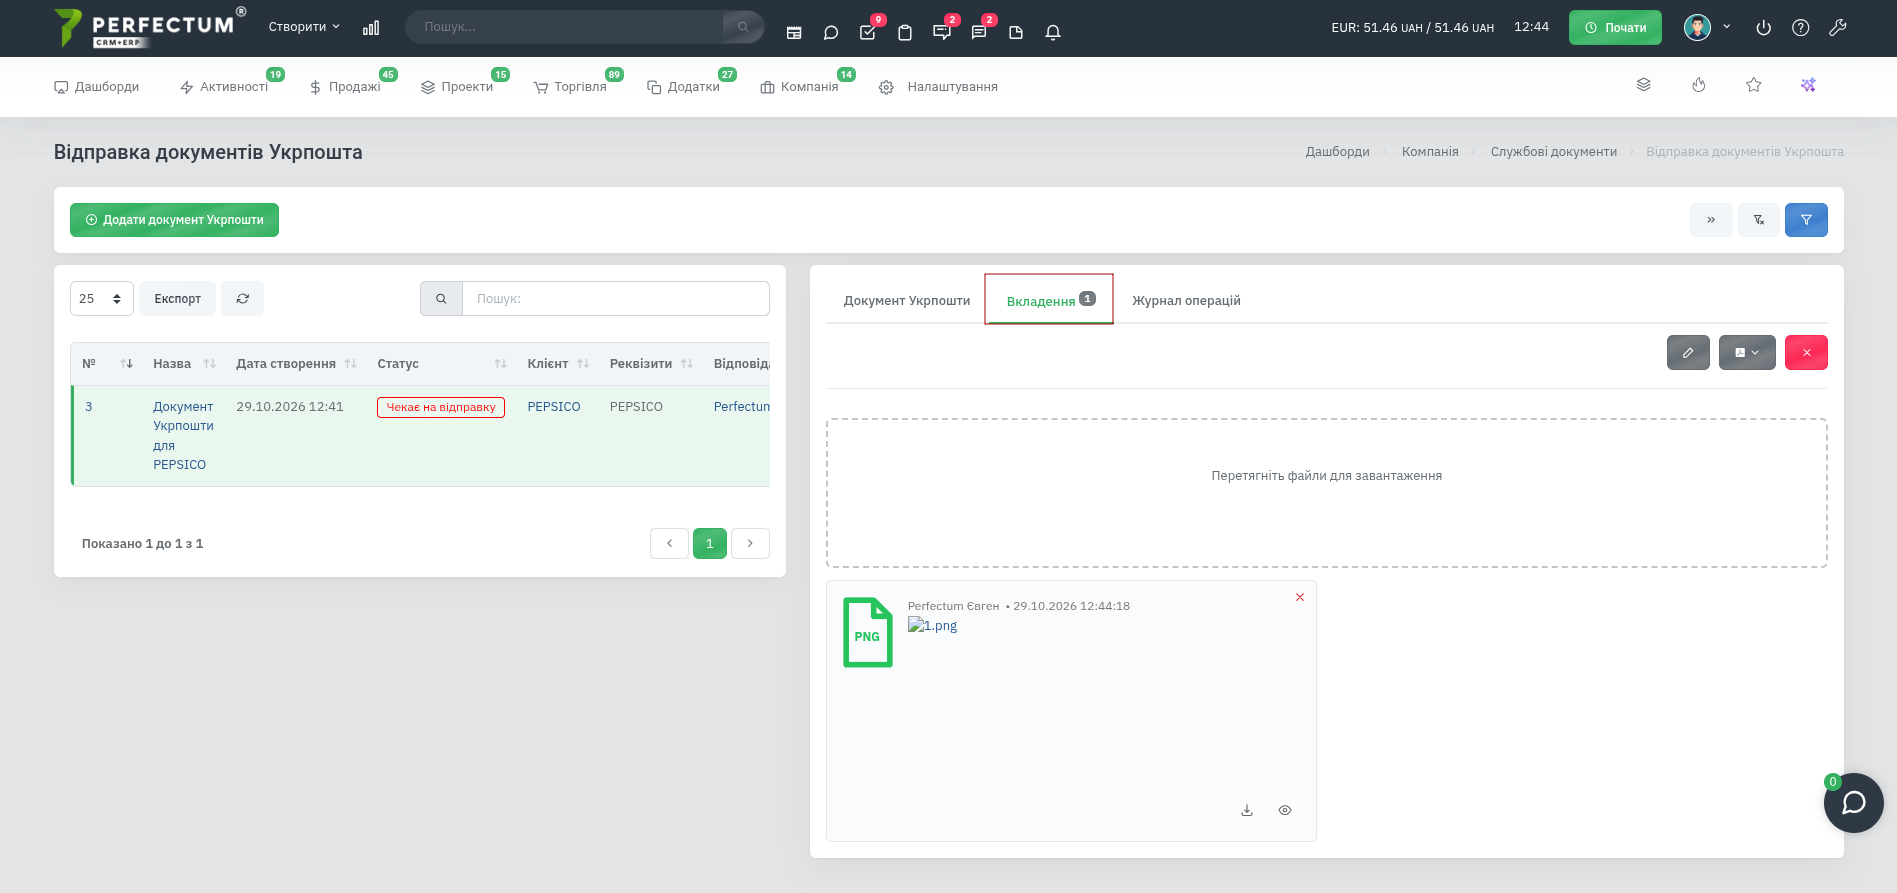This screenshot has width=1897, height=893.
Task: Open the help question mark icon
Action: 1801,28
